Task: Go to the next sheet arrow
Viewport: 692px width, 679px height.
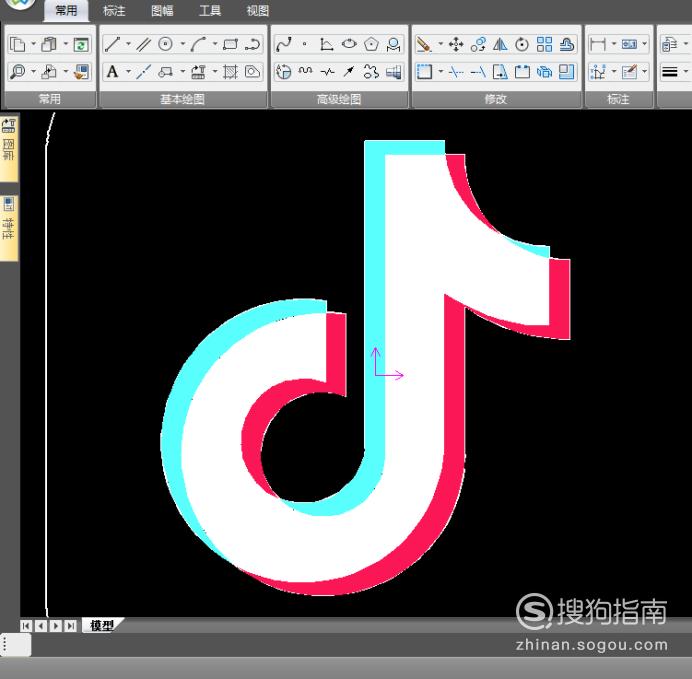Action: [x=56, y=626]
